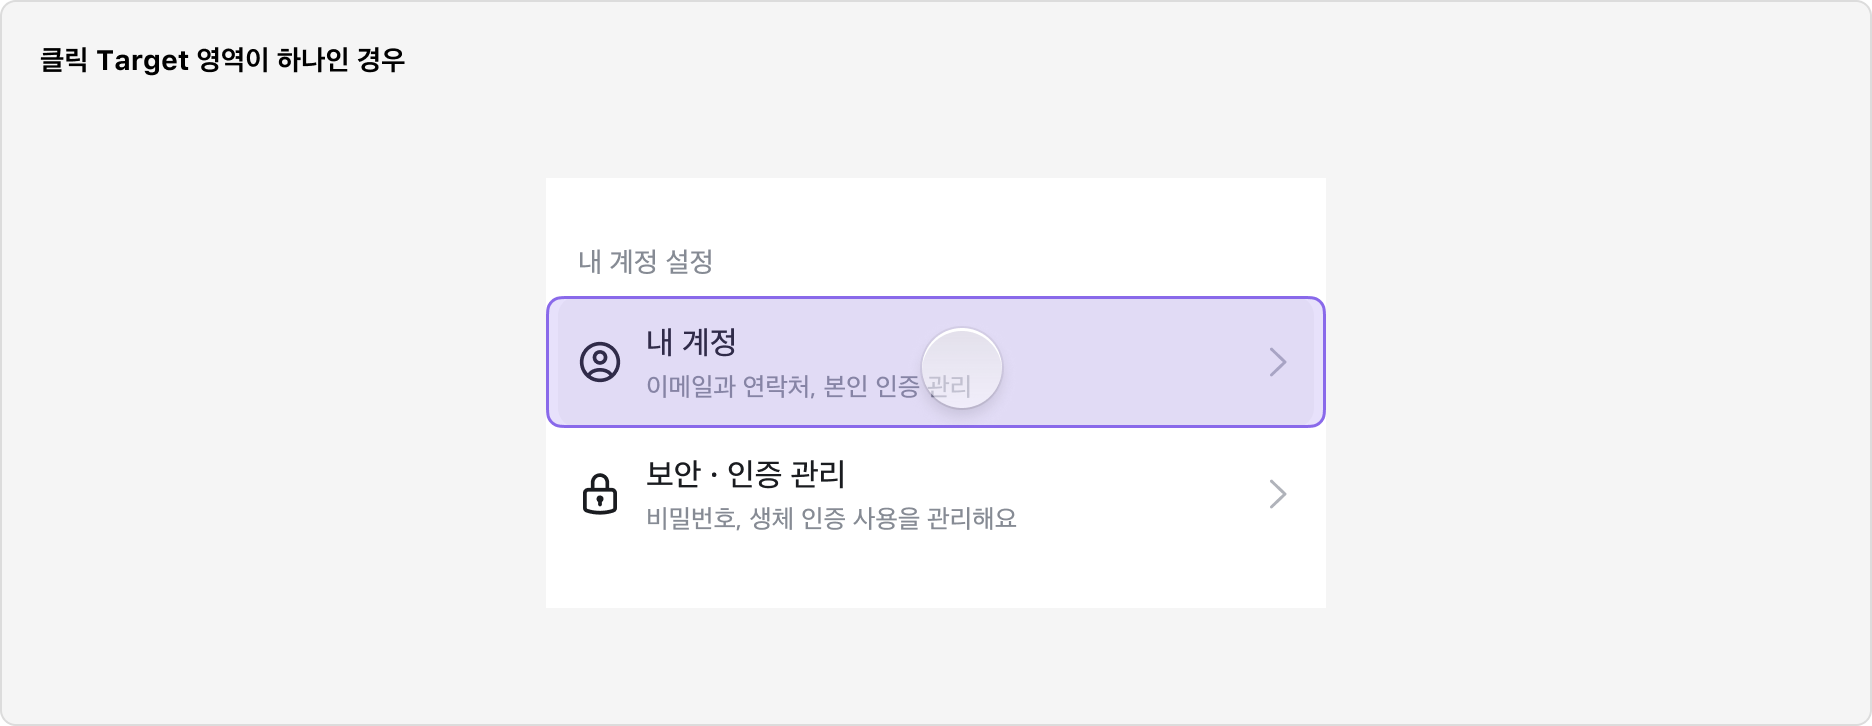Select the highlighted 내 계정 menu row
This screenshot has height=726, width=1872.
coord(935,363)
